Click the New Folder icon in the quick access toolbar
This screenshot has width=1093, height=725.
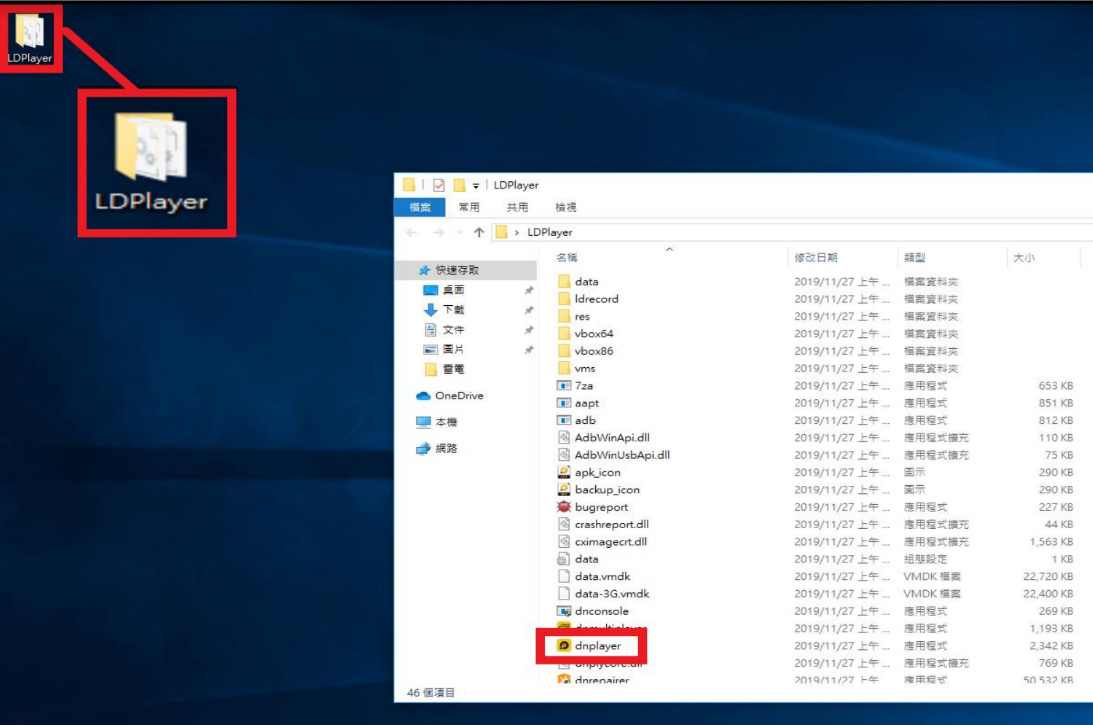point(459,185)
